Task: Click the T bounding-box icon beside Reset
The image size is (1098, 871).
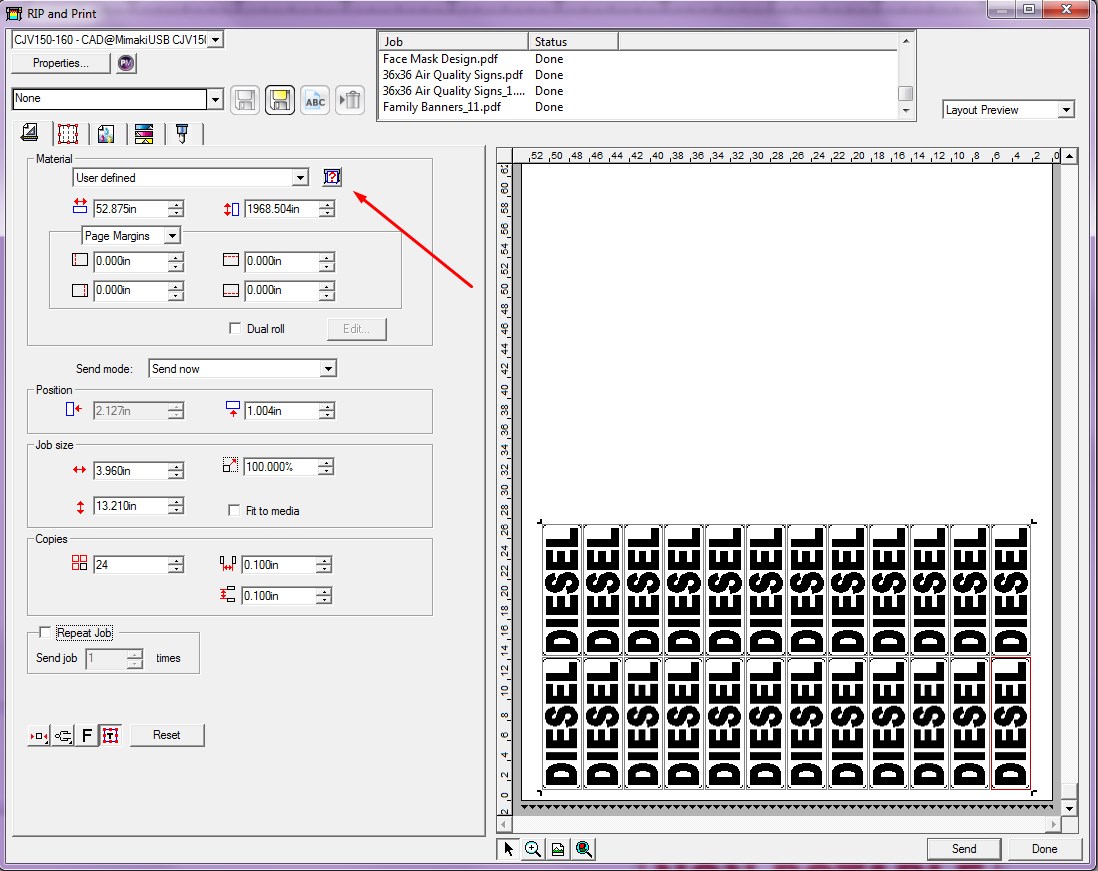Action: tap(111, 735)
